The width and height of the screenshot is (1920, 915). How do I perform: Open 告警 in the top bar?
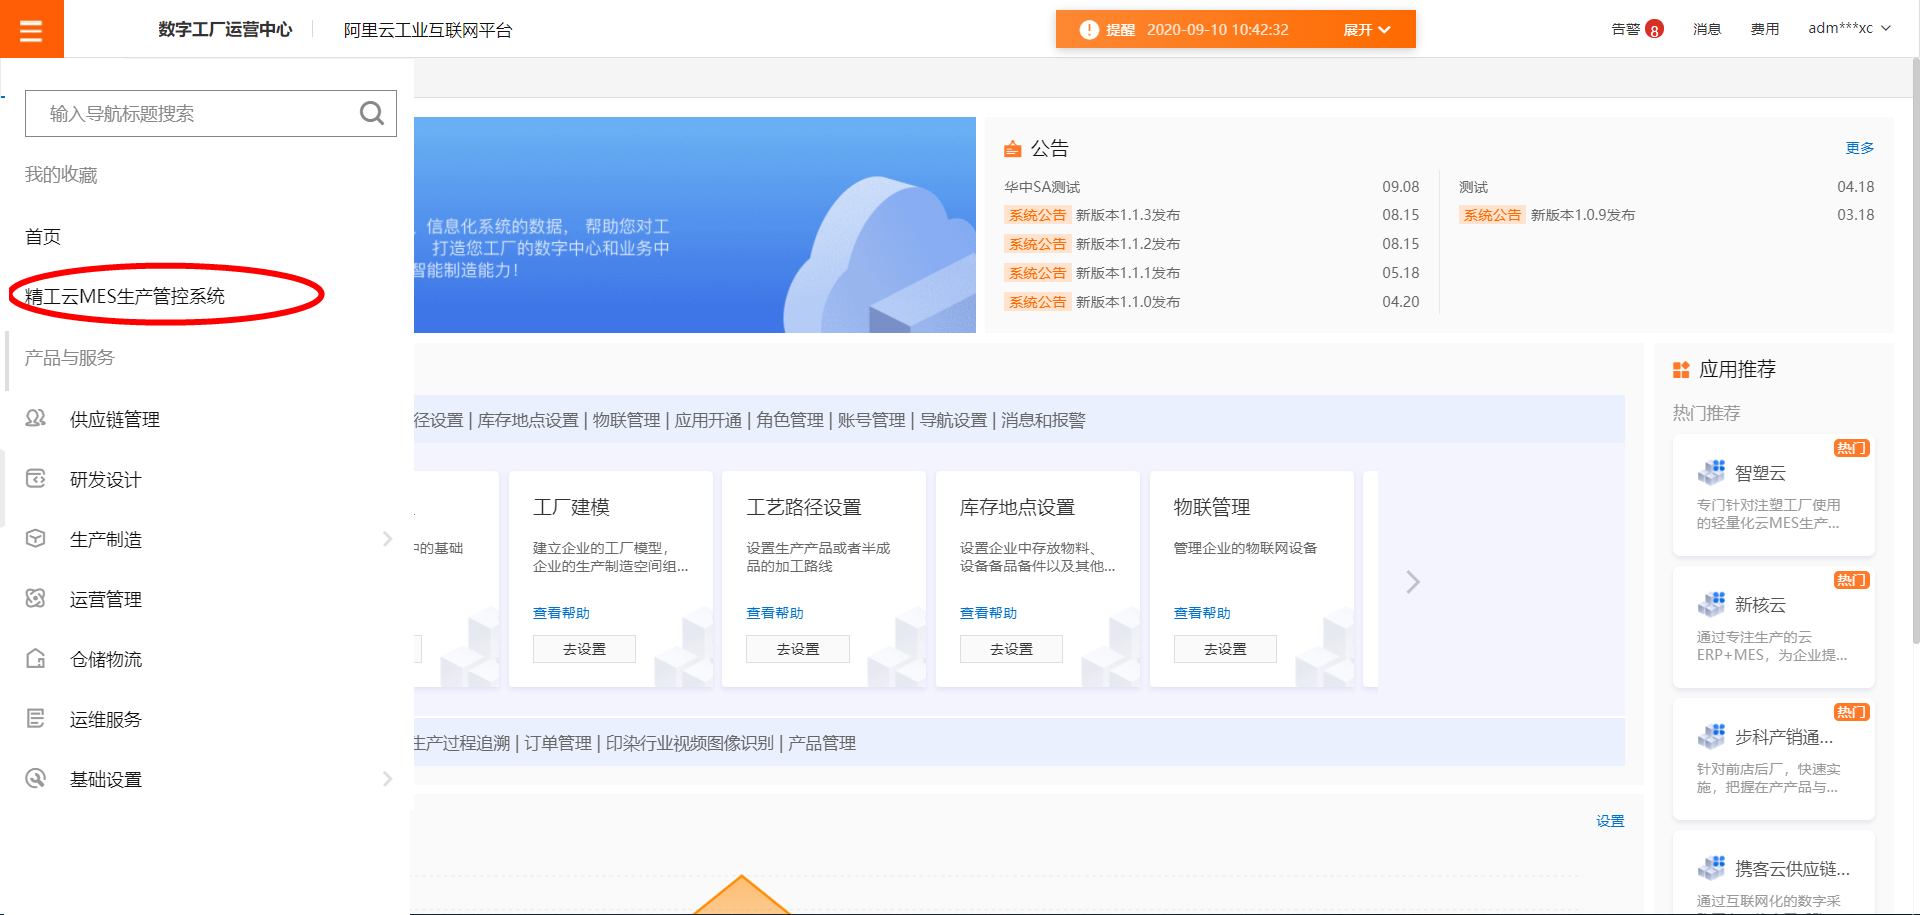click(x=1626, y=30)
